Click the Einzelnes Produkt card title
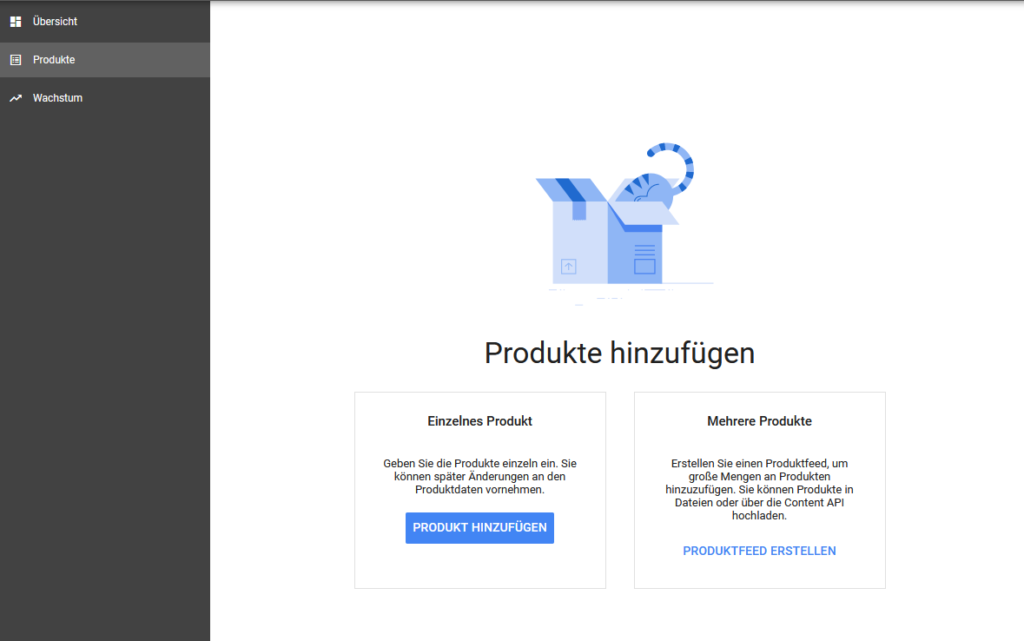The width and height of the screenshot is (1024, 641). [x=479, y=421]
